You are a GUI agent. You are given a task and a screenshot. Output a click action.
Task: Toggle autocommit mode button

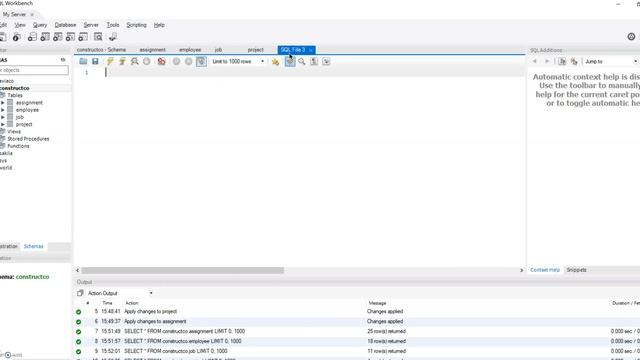point(201,61)
